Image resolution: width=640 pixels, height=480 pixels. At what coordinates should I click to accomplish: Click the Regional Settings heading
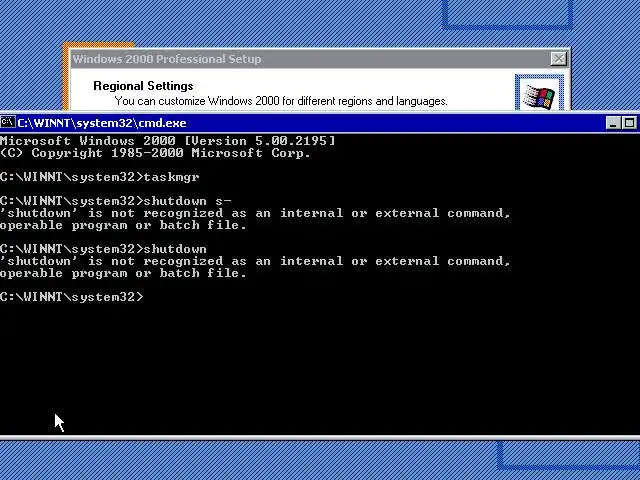pos(143,86)
